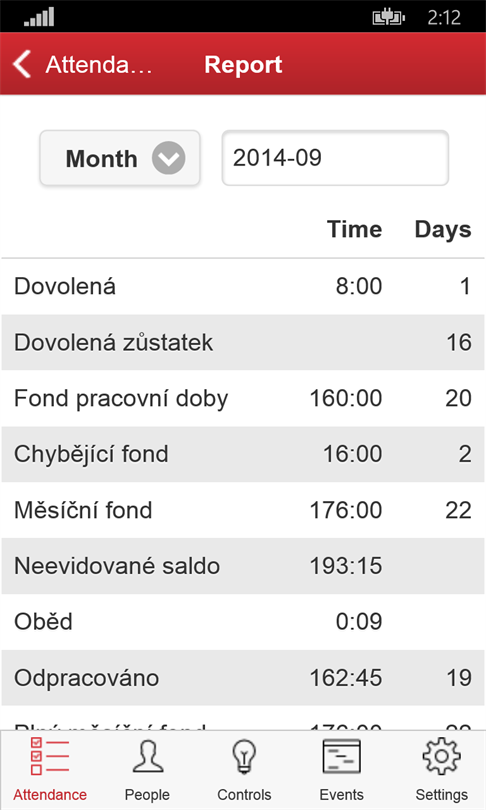Tap the back arrow chevron icon
486x810 pixels.
pyautogui.click(x=22, y=65)
